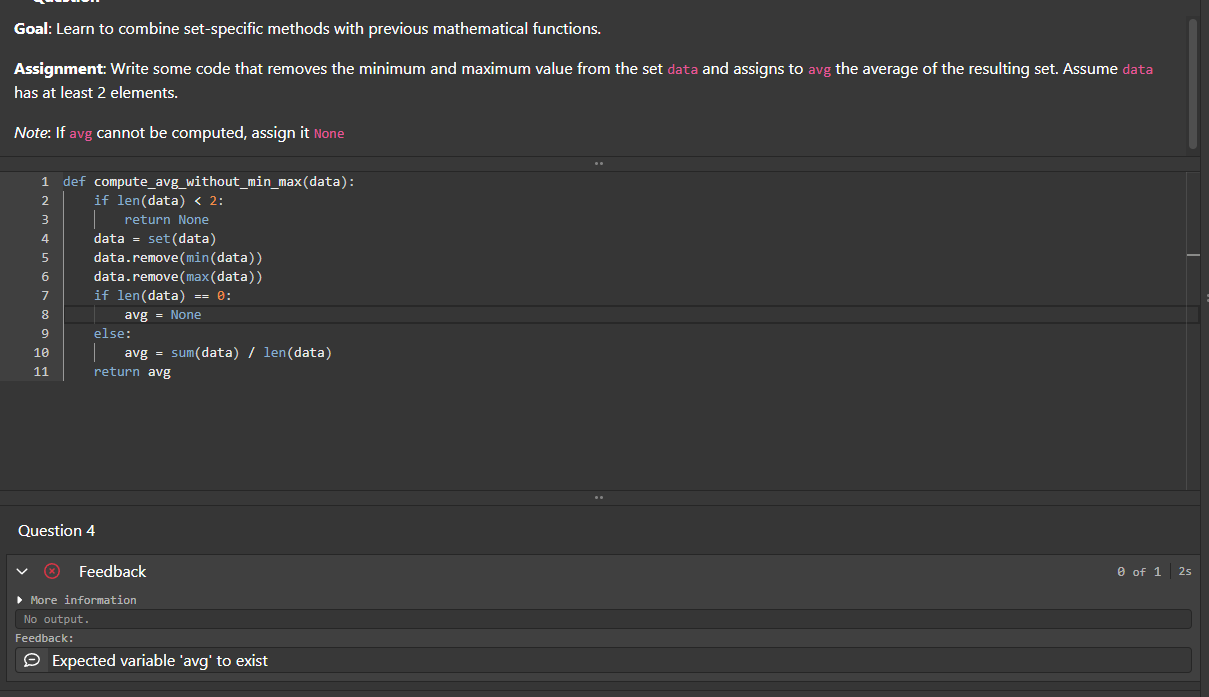
Task: Place cursor on "avg = sum(data) / len(data)" line
Action: pyautogui.click(x=228, y=353)
